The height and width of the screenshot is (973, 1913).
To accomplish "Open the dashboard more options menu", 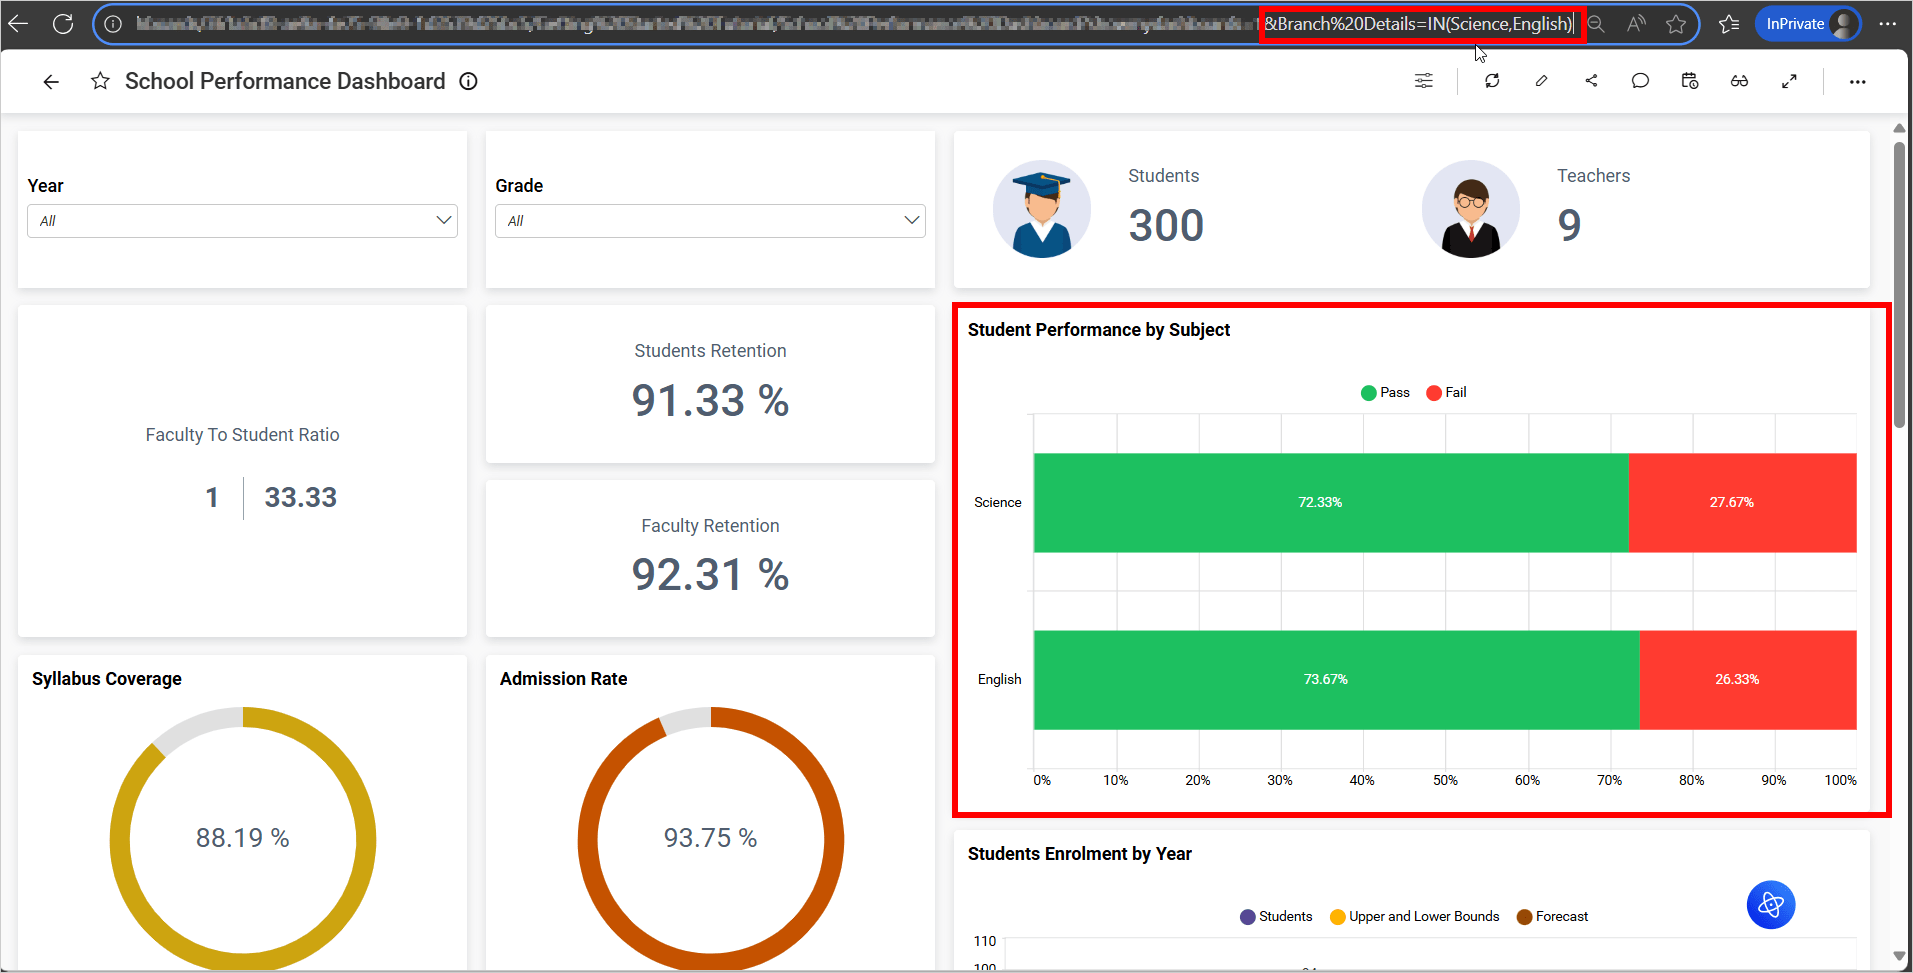I will [1857, 81].
